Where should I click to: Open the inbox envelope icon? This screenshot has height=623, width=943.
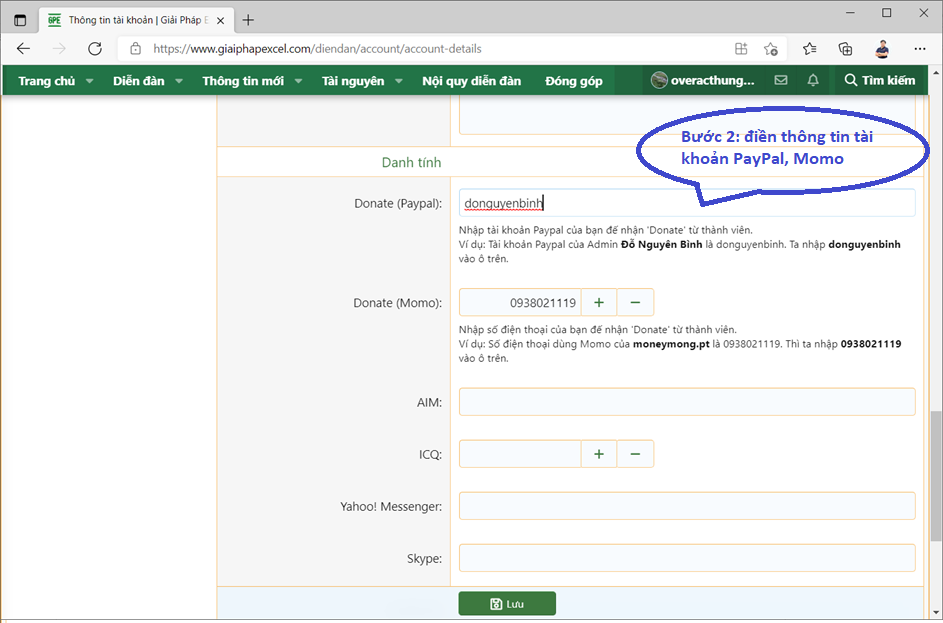pyautogui.click(x=780, y=80)
